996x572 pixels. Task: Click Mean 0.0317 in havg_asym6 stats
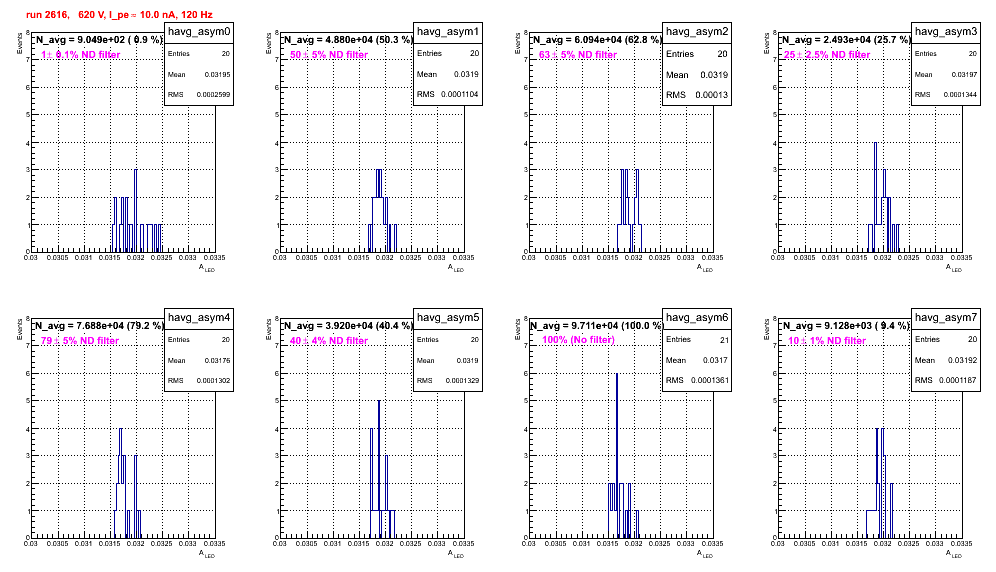[x=697, y=360]
